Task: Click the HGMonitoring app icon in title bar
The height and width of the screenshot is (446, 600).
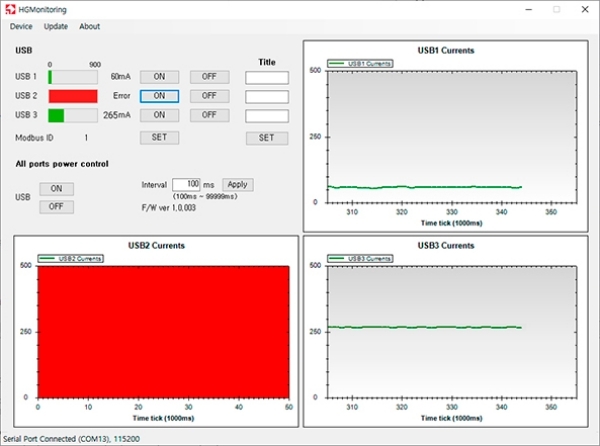Action: [10, 9]
